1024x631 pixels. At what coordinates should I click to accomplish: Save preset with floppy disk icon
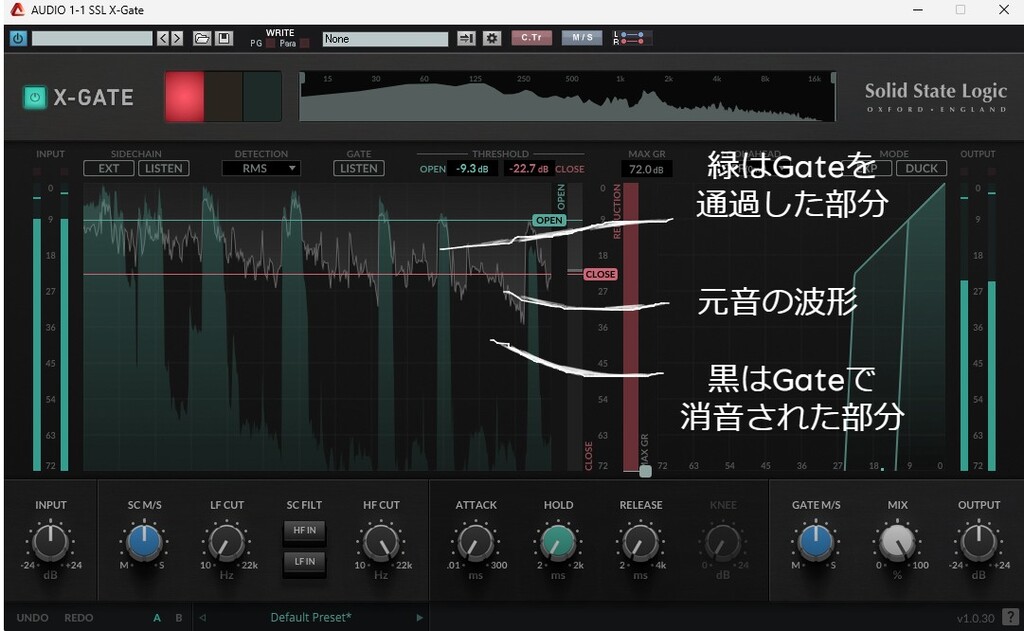coord(224,39)
